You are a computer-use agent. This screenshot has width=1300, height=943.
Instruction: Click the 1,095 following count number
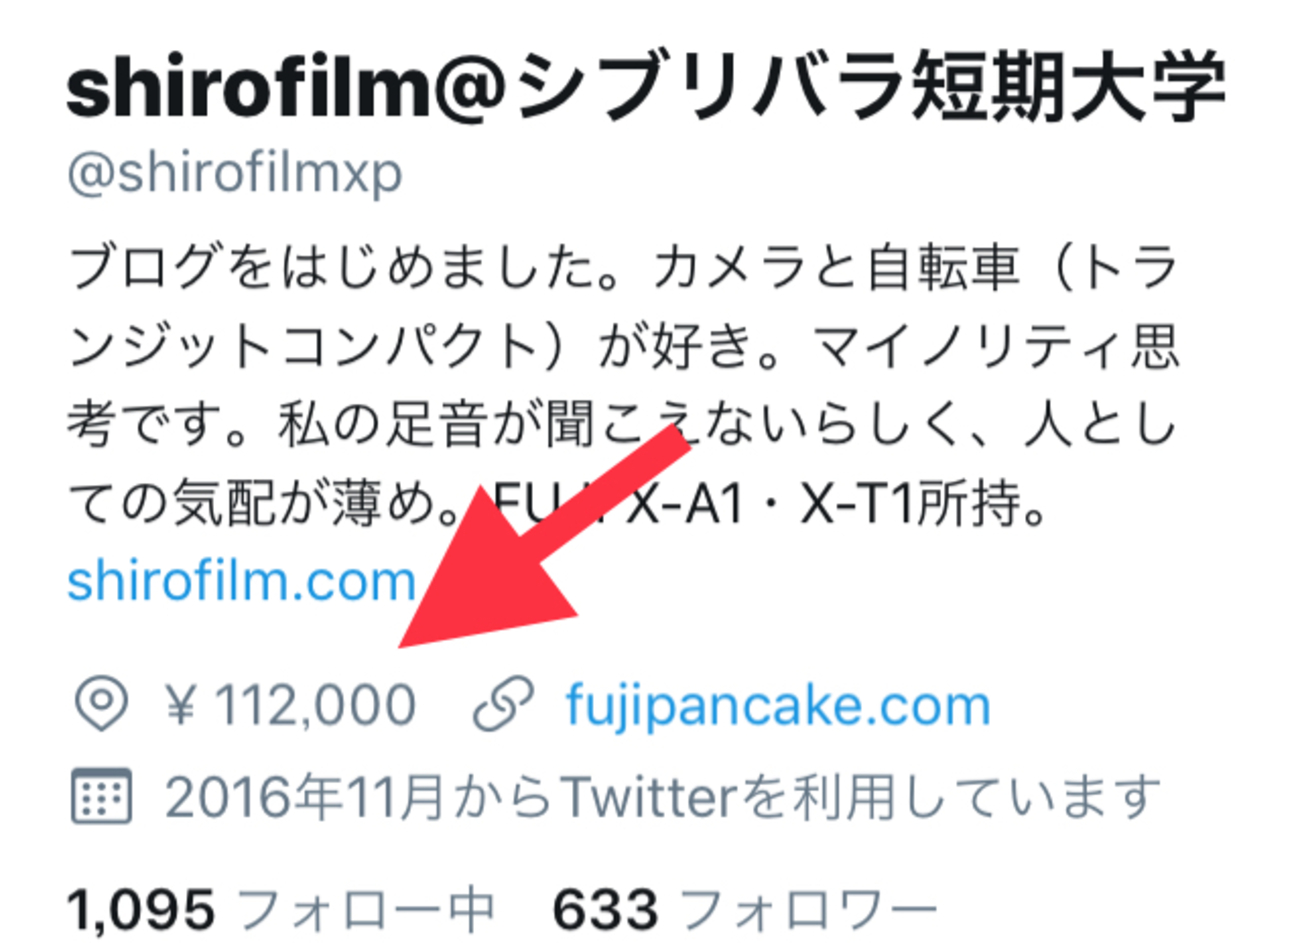coord(141,910)
